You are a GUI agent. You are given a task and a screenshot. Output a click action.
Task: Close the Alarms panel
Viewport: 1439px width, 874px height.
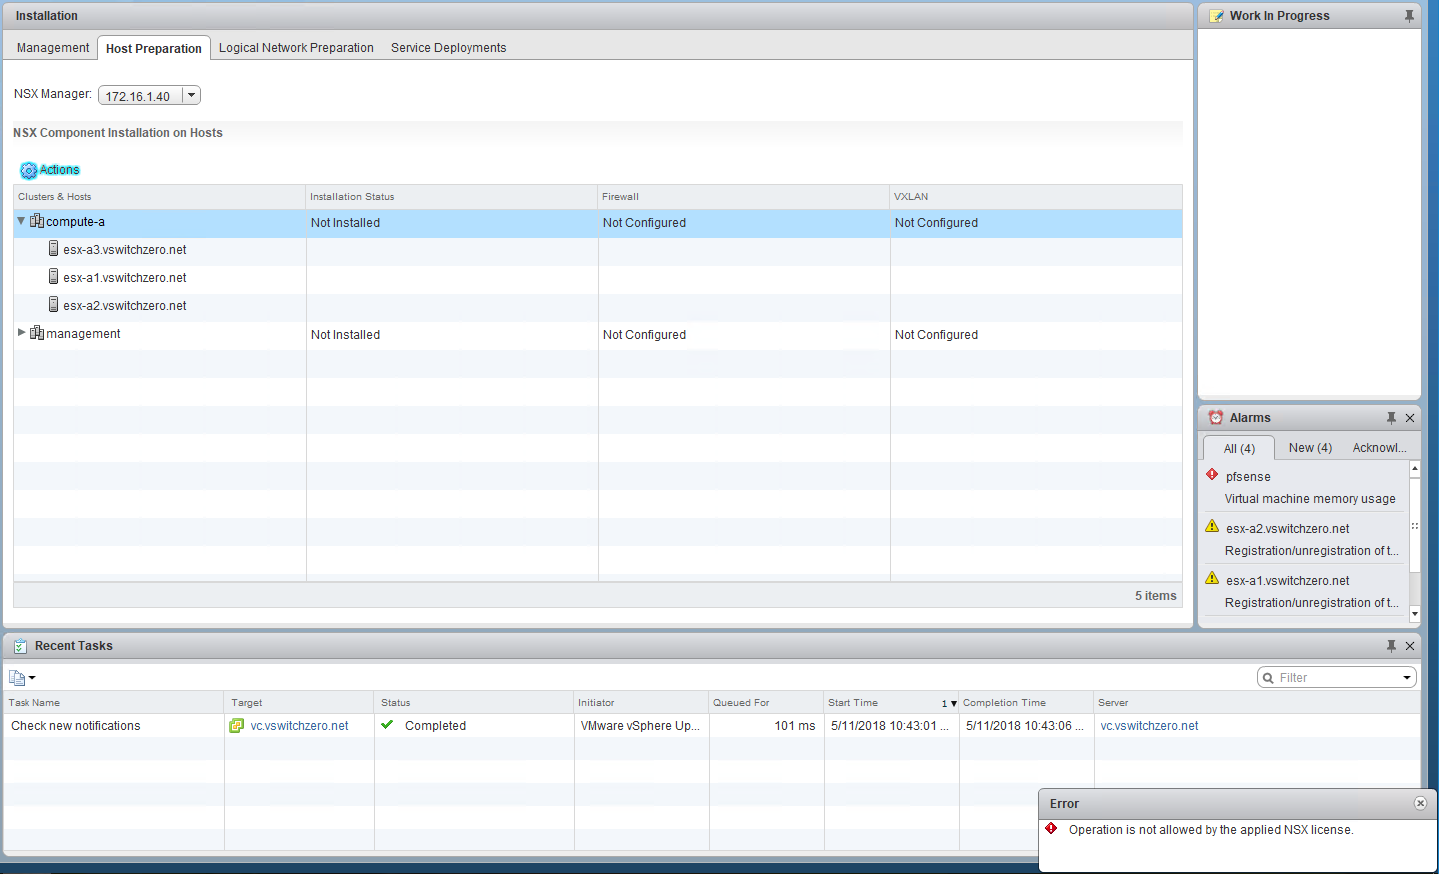click(1410, 418)
